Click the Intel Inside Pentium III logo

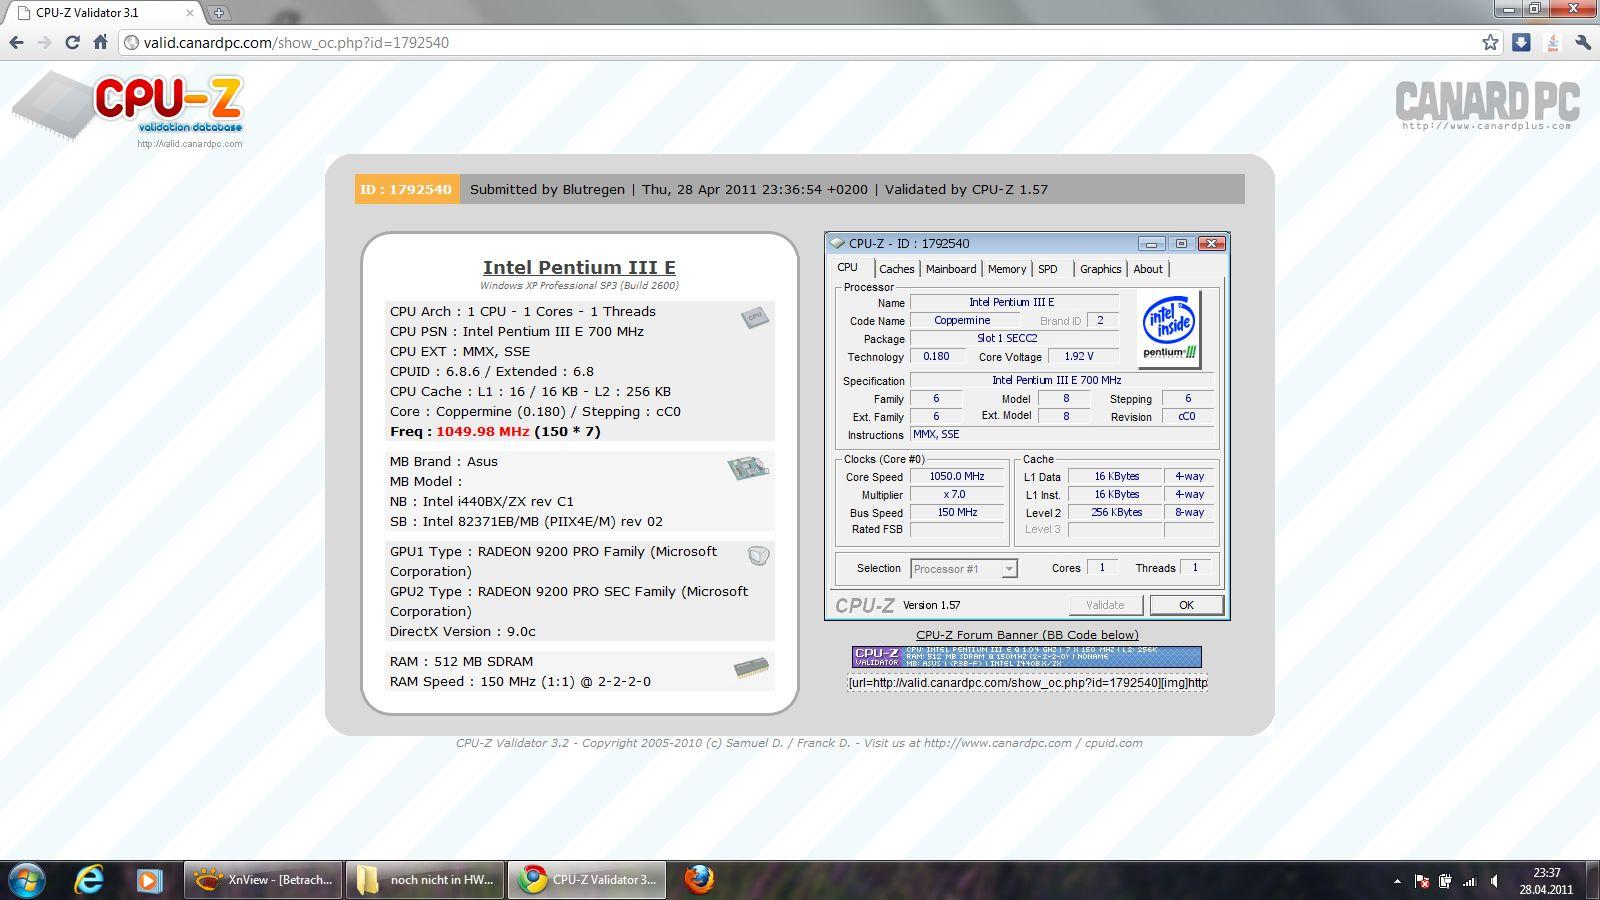(1169, 328)
